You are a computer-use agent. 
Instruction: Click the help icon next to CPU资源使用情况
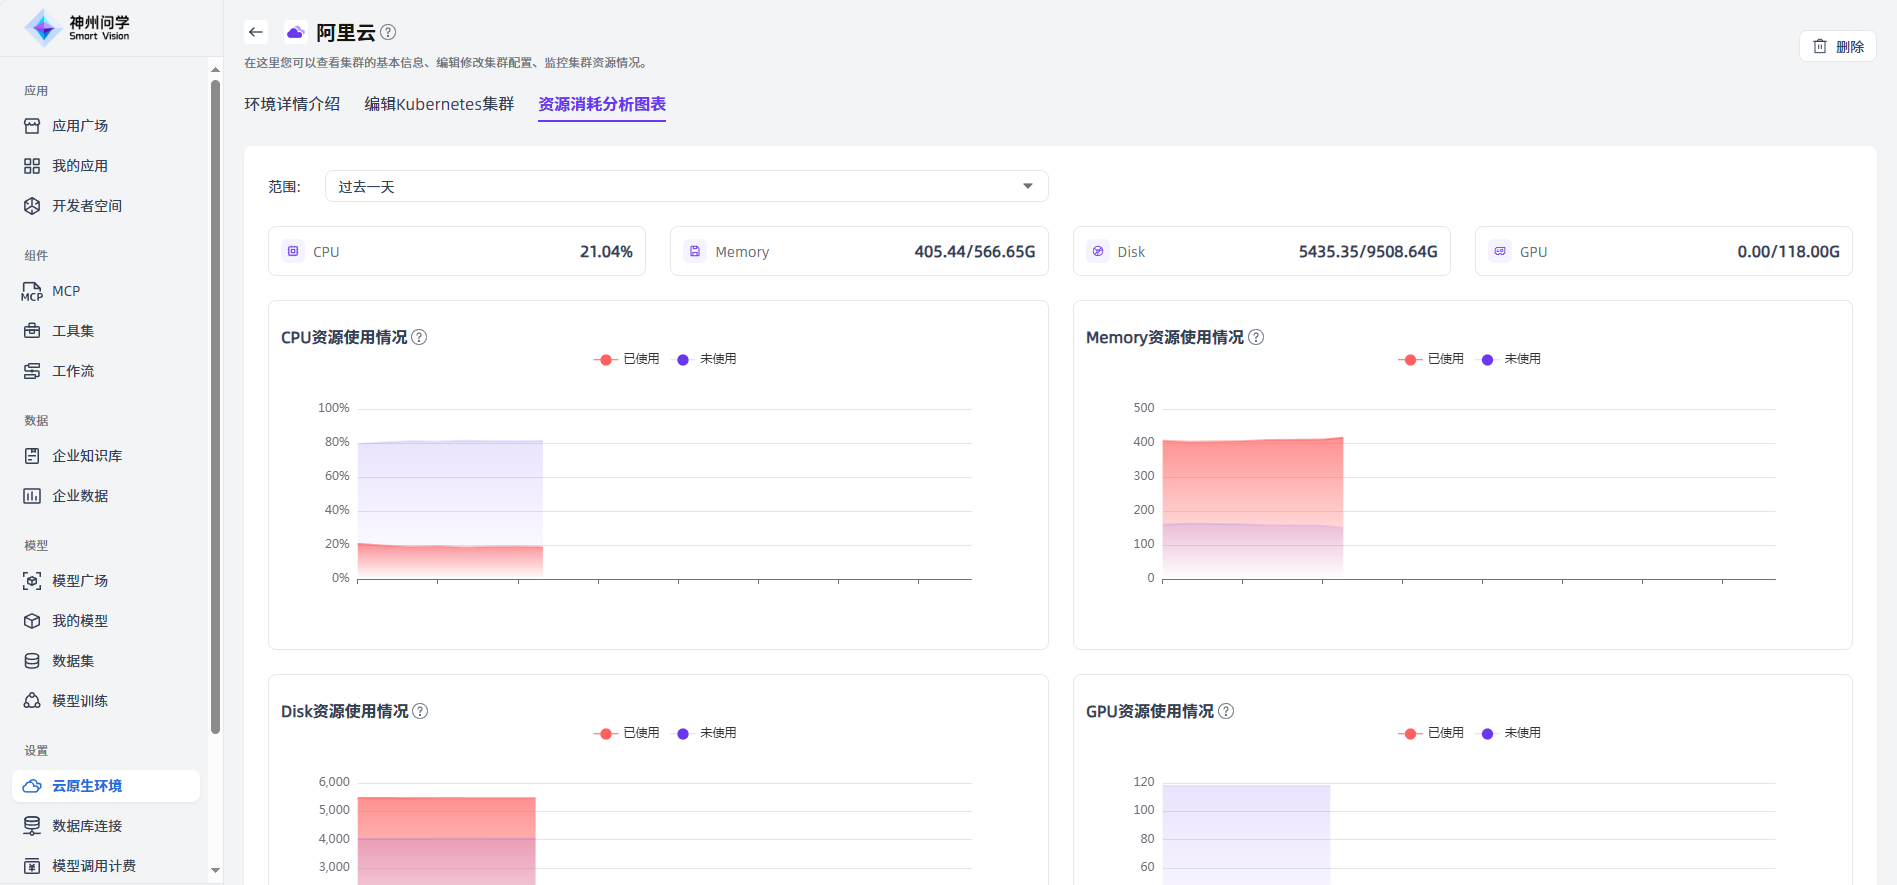click(419, 337)
